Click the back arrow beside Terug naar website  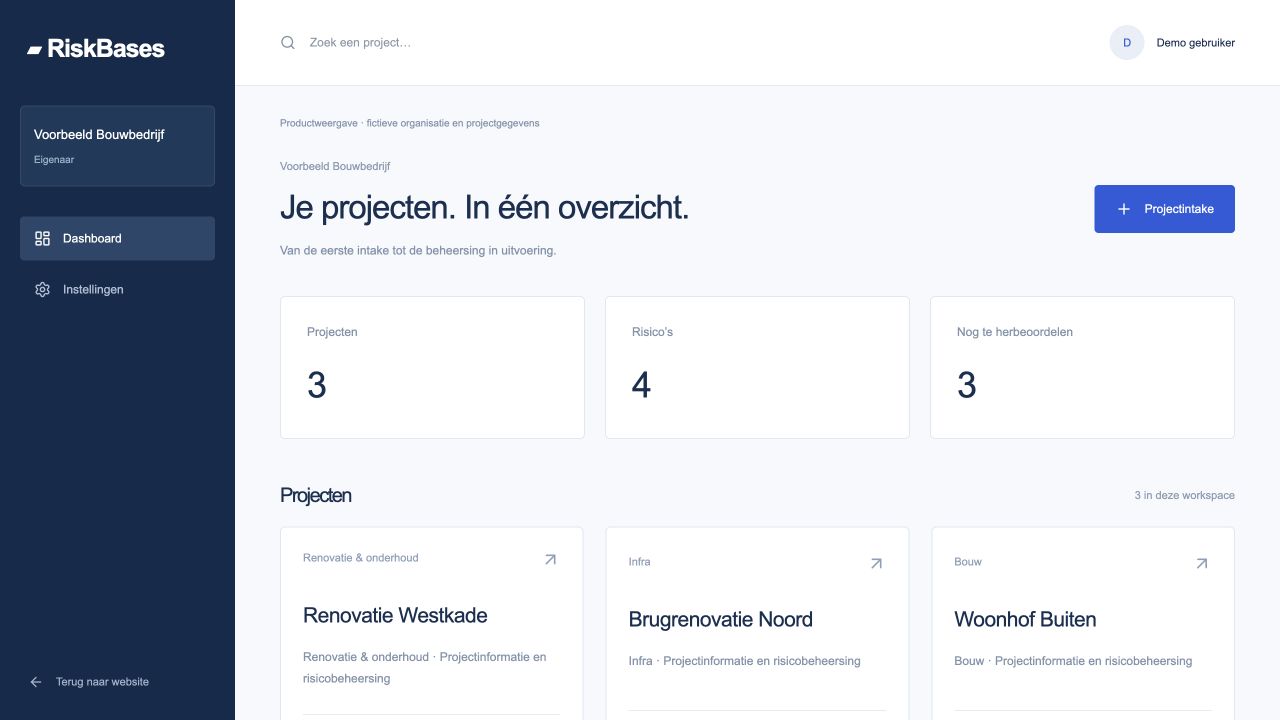tap(36, 682)
